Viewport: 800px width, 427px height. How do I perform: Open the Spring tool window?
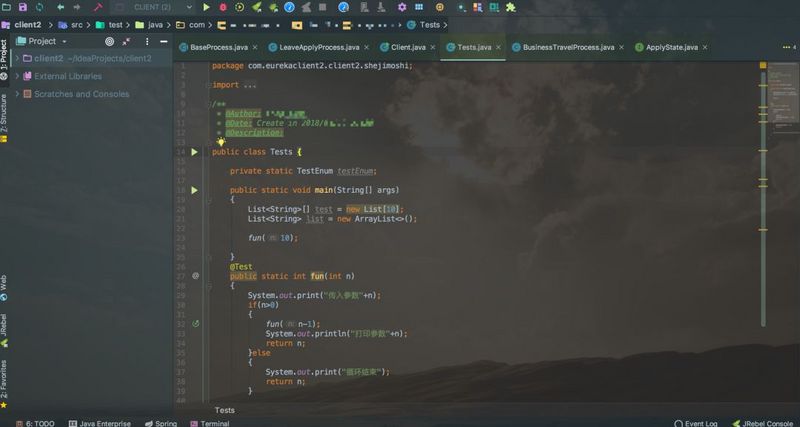161,423
